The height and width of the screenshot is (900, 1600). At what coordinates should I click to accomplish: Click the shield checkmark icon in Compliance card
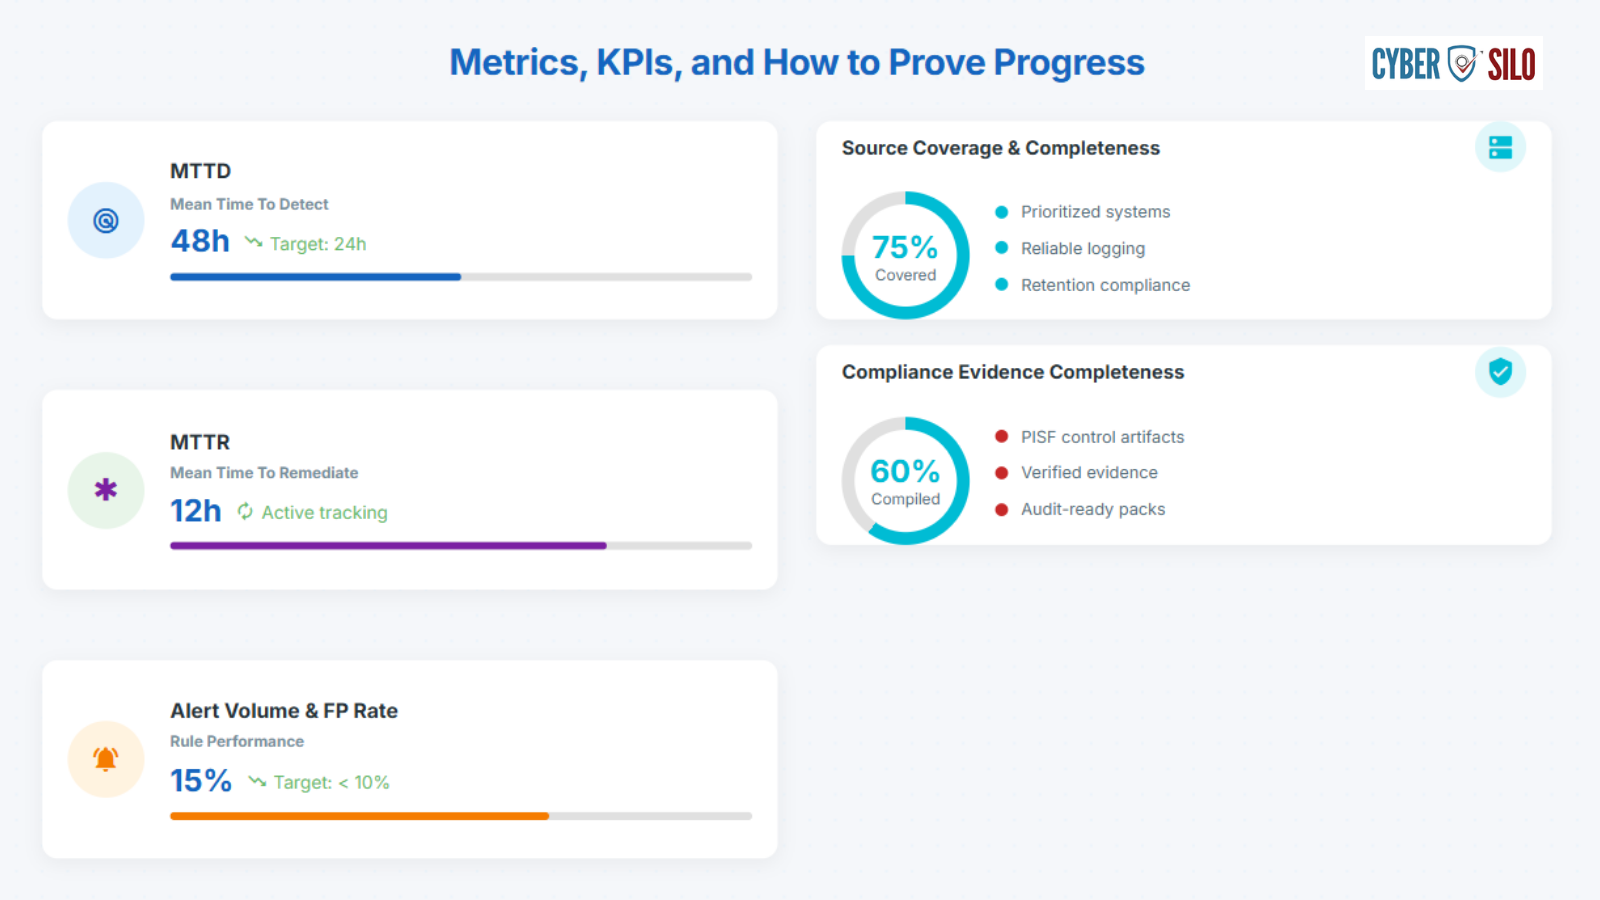1500,372
